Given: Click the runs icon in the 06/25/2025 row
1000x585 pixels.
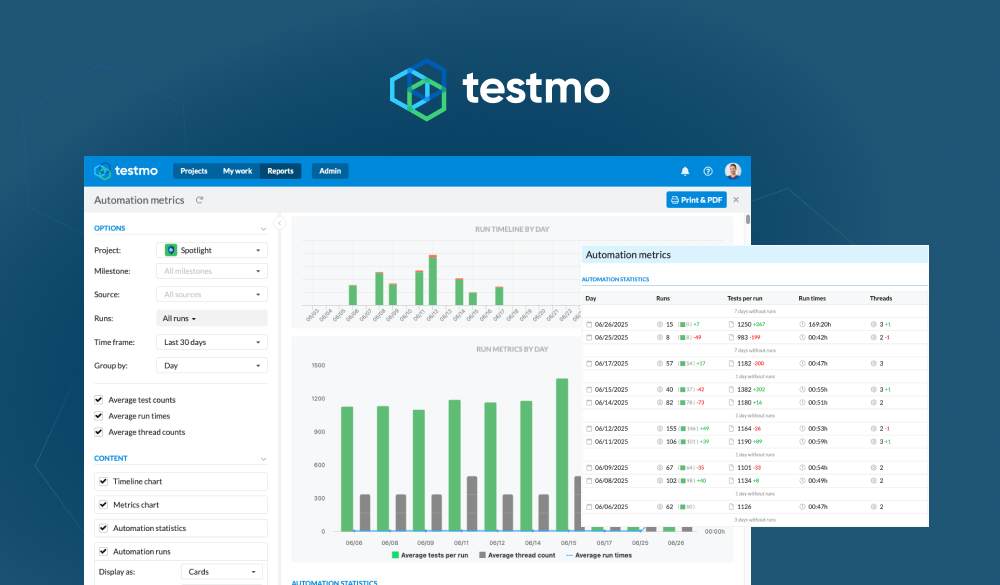Looking at the screenshot, I should tap(659, 337).
